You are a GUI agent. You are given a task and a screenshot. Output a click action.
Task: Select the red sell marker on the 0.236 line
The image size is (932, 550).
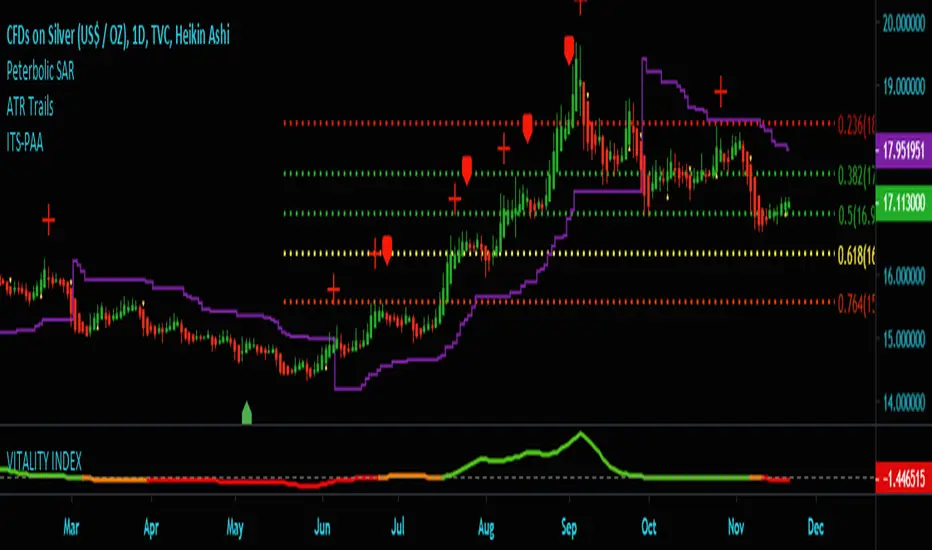tap(527, 128)
